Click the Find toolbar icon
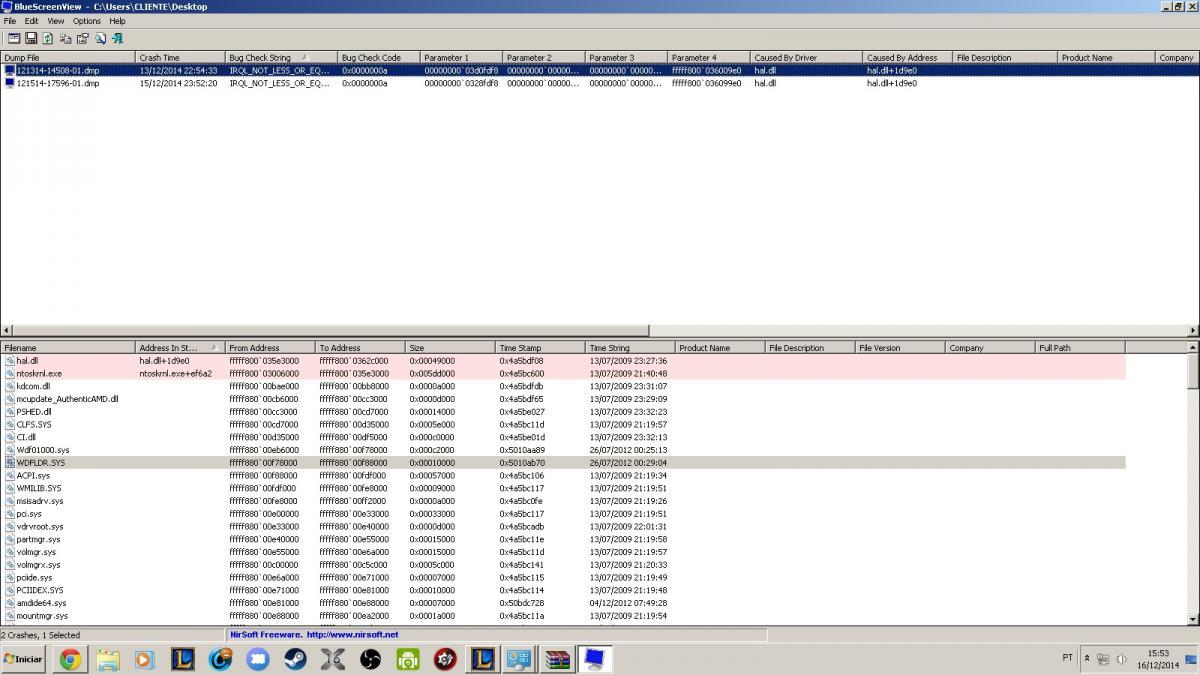 click(100, 38)
